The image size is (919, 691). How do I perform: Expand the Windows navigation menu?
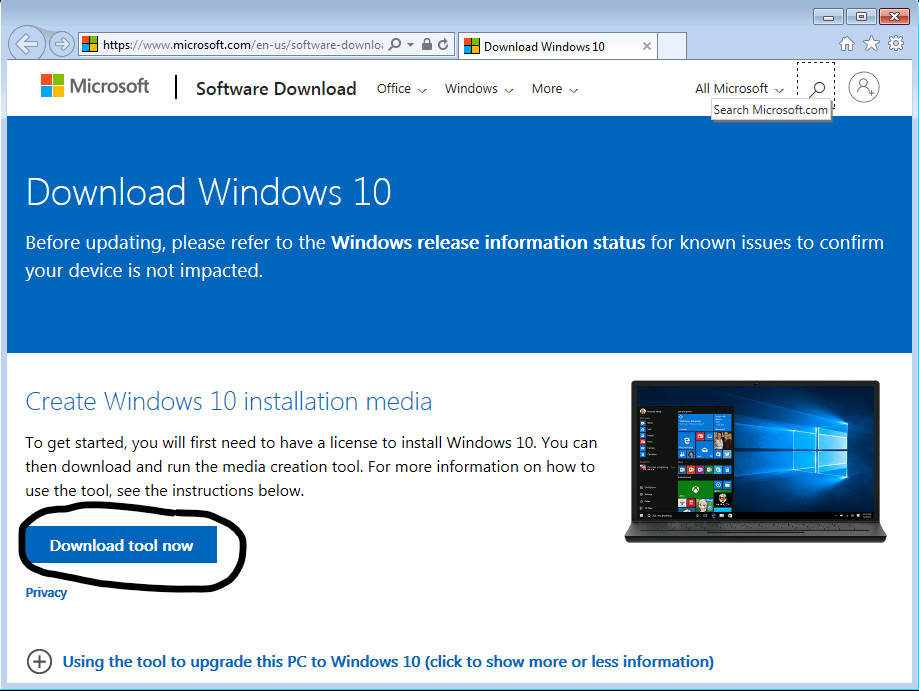(x=479, y=88)
